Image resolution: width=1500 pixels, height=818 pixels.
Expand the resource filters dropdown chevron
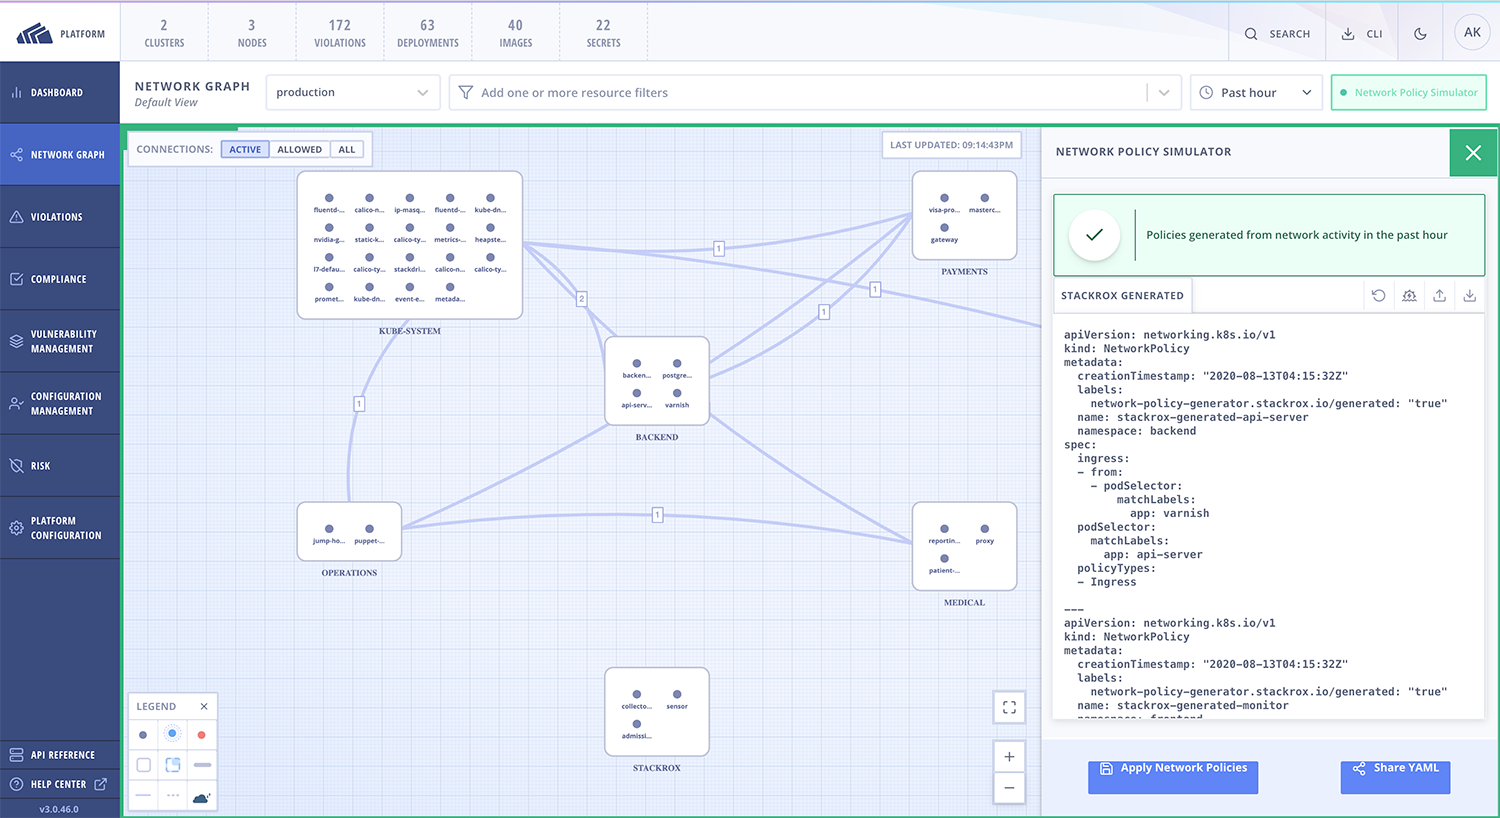(1163, 92)
